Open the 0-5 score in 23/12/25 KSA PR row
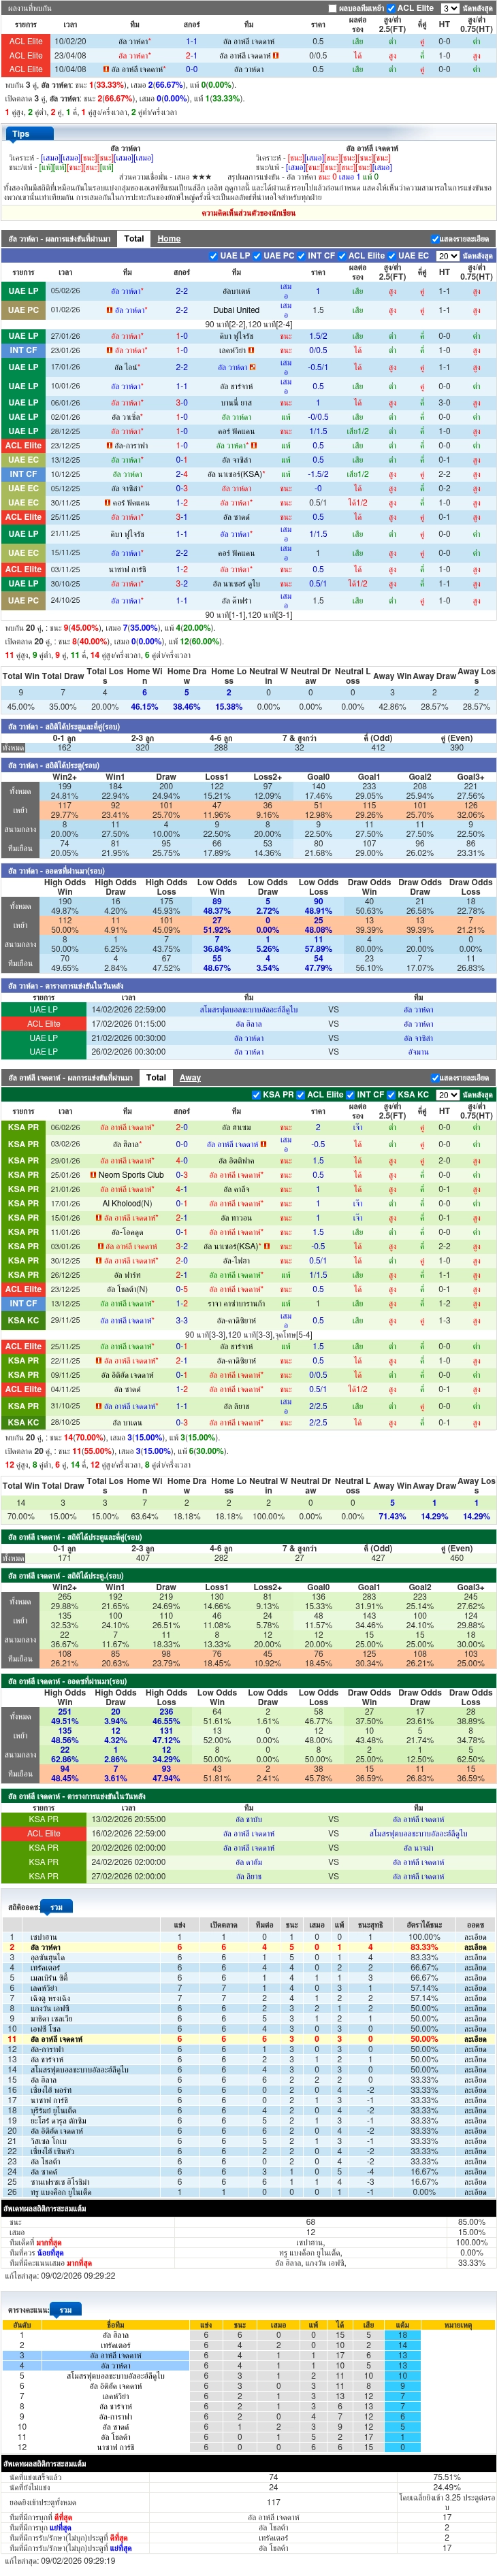Viewport: 497px width, 2576px height. point(181,1289)
